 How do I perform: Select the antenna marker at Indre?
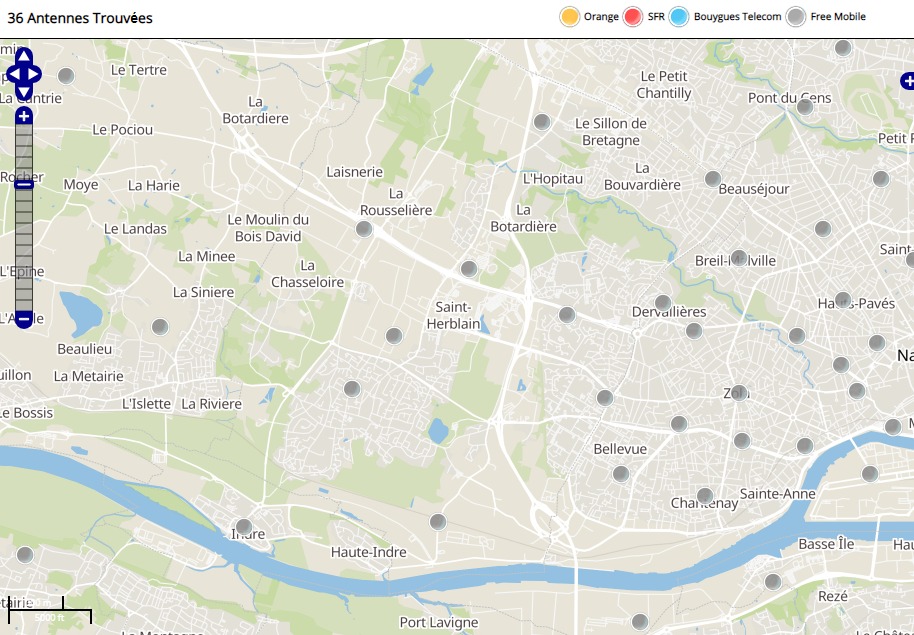tap(243, 526)
